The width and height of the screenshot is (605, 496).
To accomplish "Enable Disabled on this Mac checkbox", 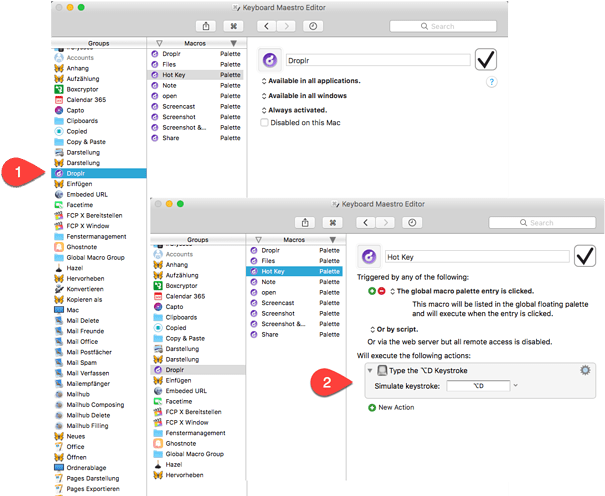I will point(264,123).
